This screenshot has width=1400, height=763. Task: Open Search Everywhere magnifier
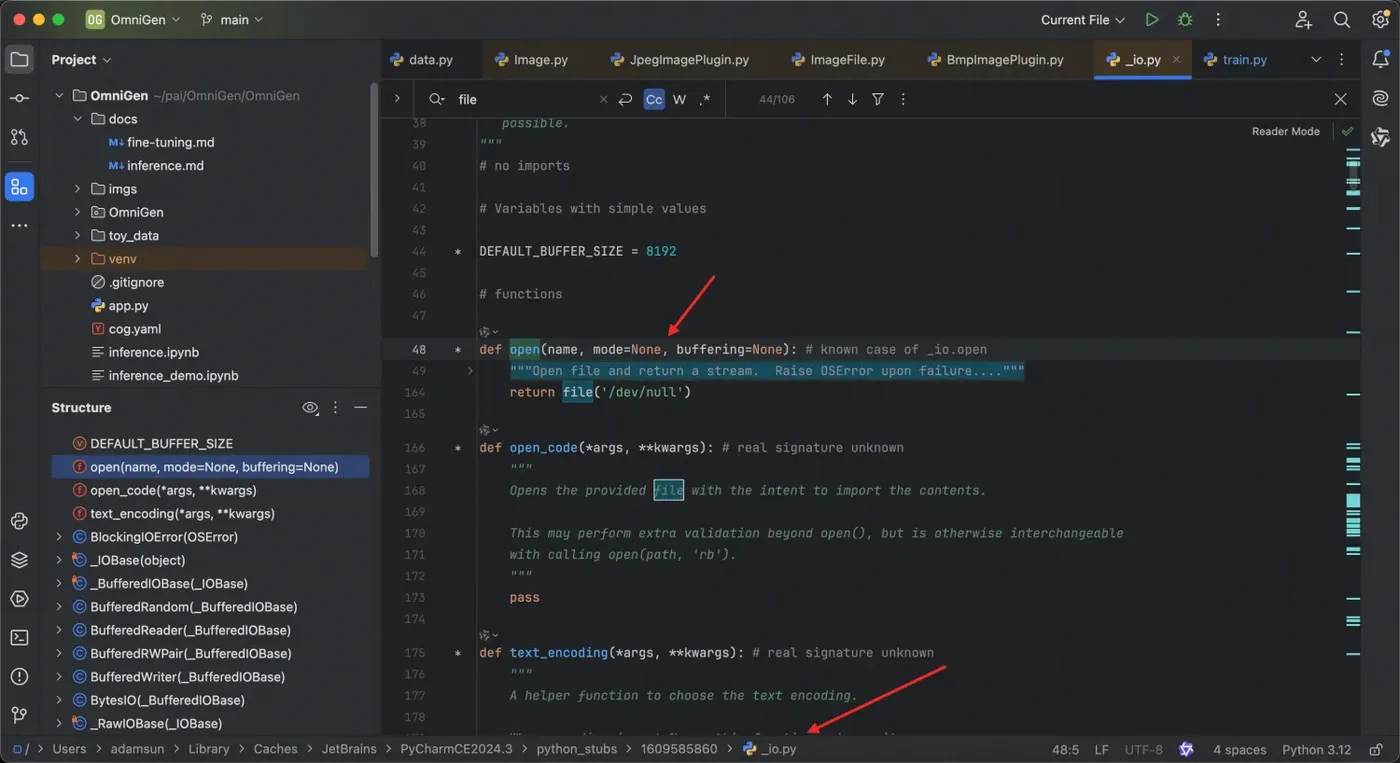1342,20
